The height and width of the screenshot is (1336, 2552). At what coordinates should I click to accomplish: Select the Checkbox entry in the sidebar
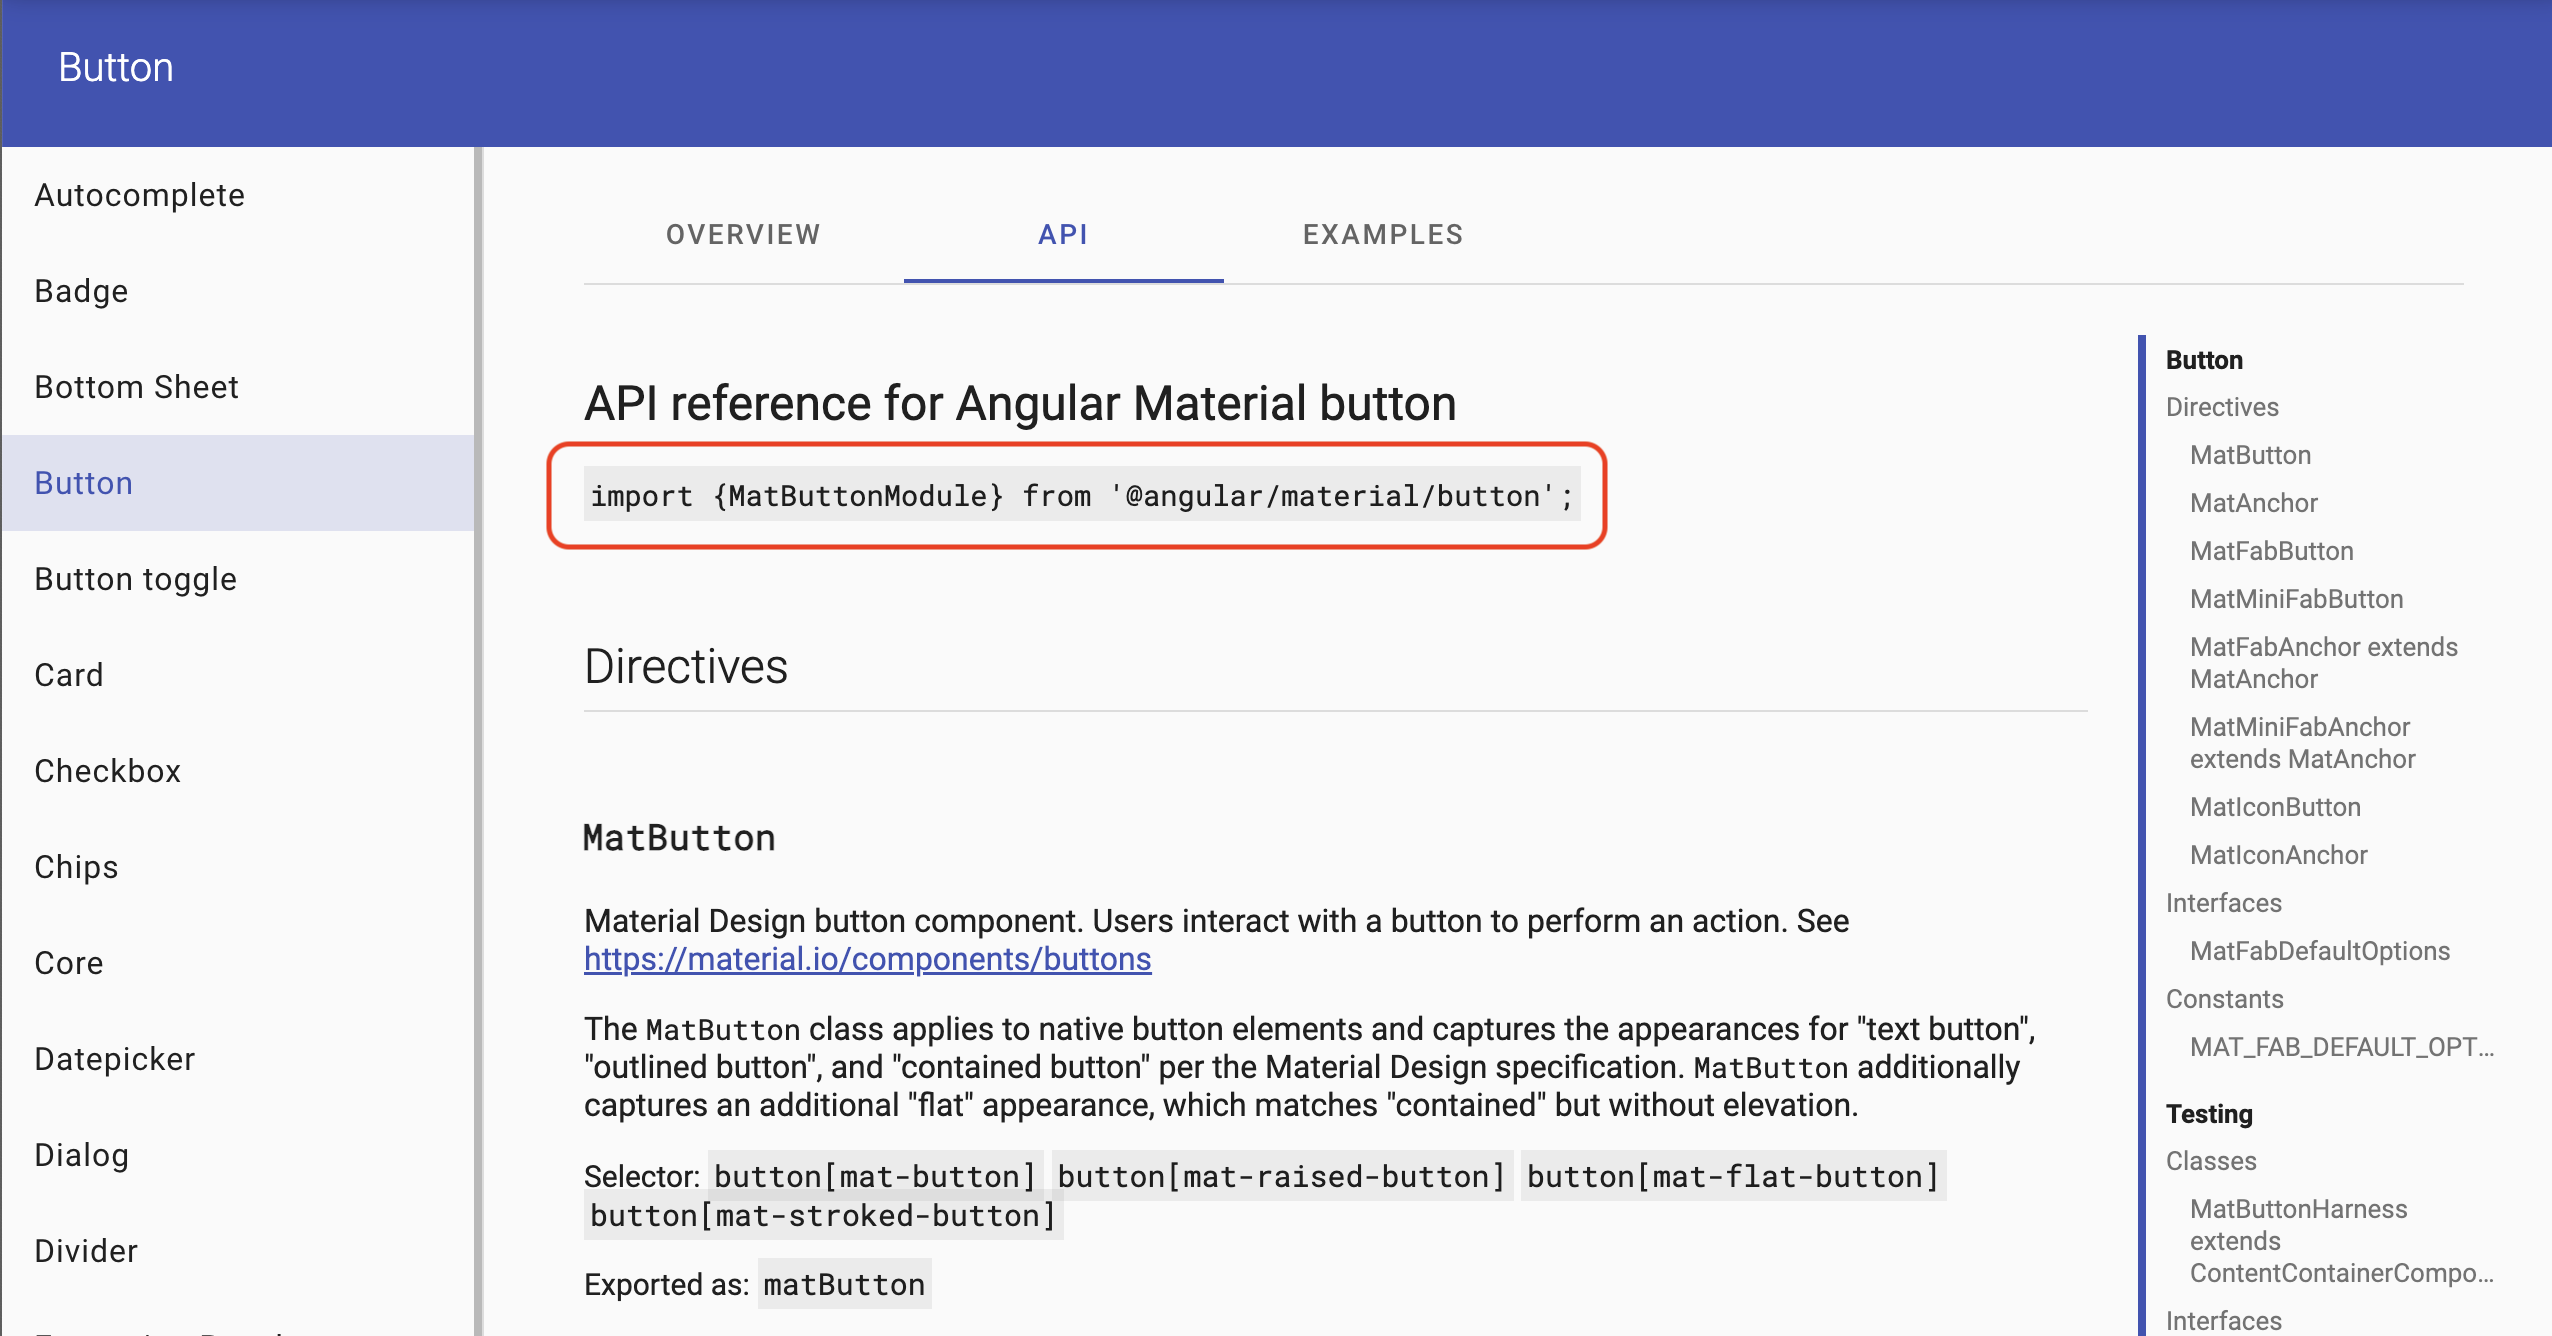point(107,770)
